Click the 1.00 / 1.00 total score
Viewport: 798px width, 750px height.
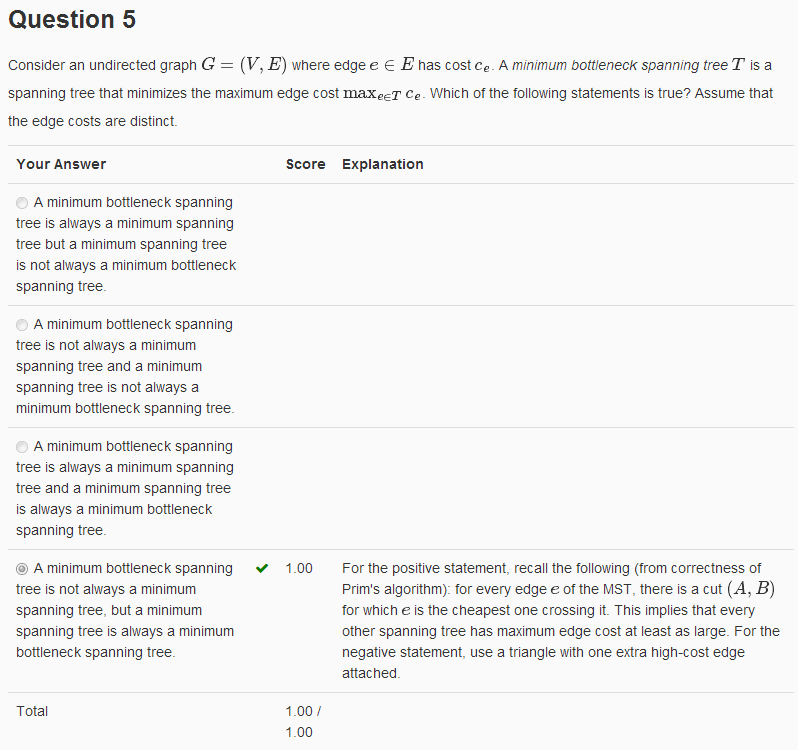(303, 722)
